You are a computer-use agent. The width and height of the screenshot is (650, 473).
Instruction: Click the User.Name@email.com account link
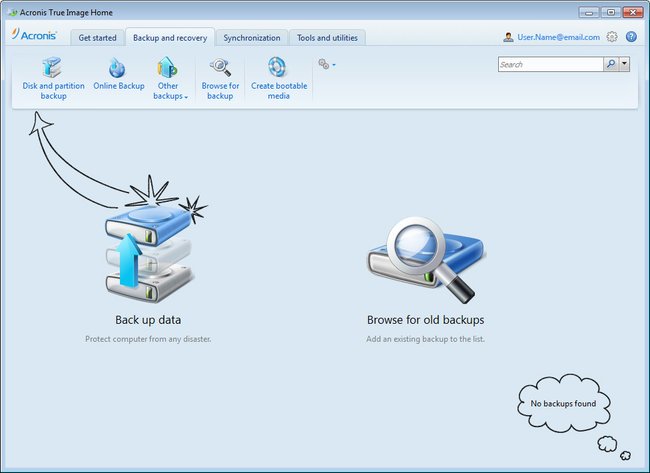(x=558, y=37)
